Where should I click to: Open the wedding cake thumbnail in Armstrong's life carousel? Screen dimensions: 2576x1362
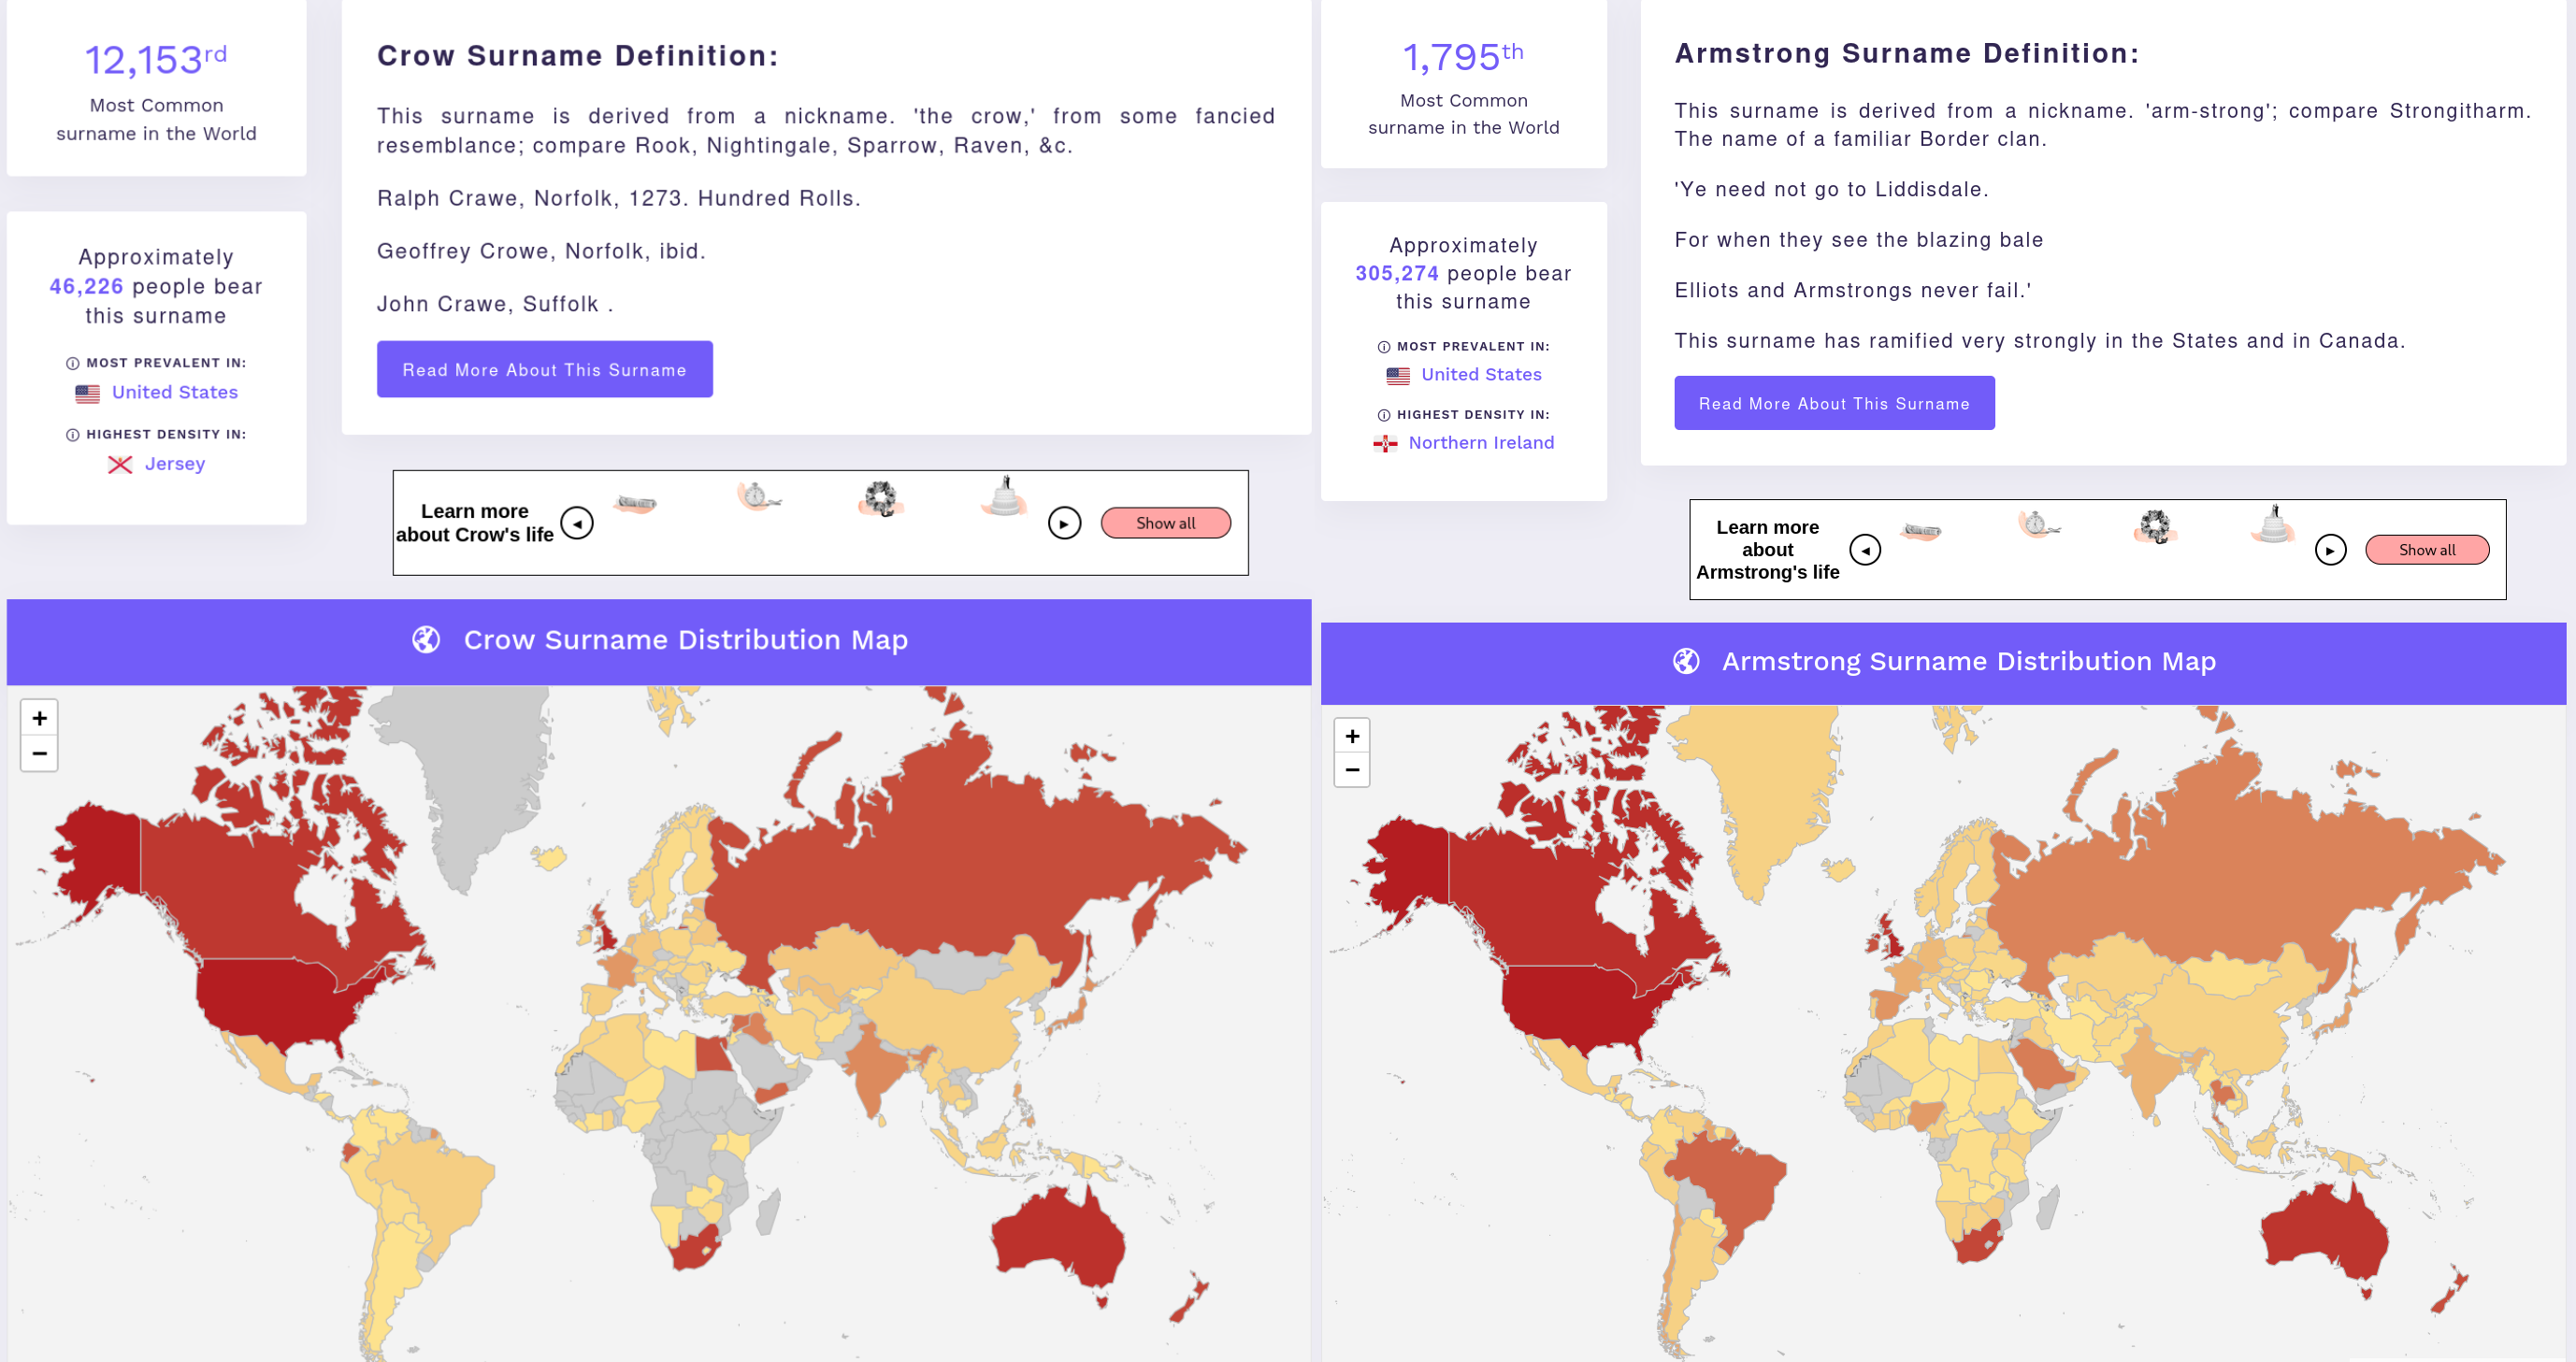[x=2273, y=524]
